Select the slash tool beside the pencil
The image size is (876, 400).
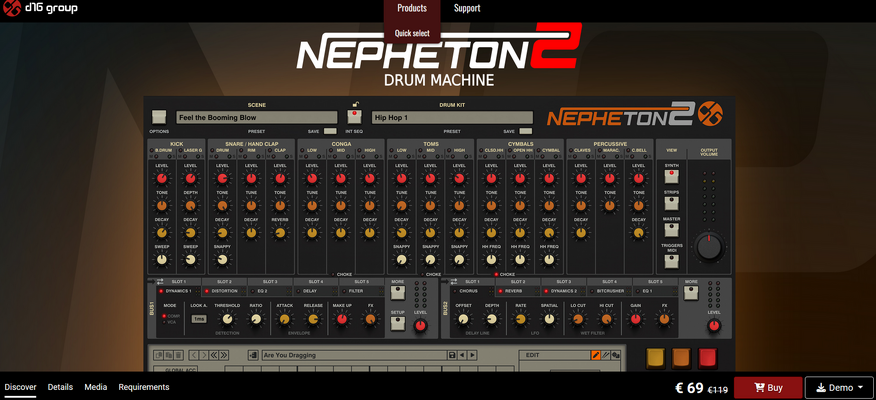point(606,355)
